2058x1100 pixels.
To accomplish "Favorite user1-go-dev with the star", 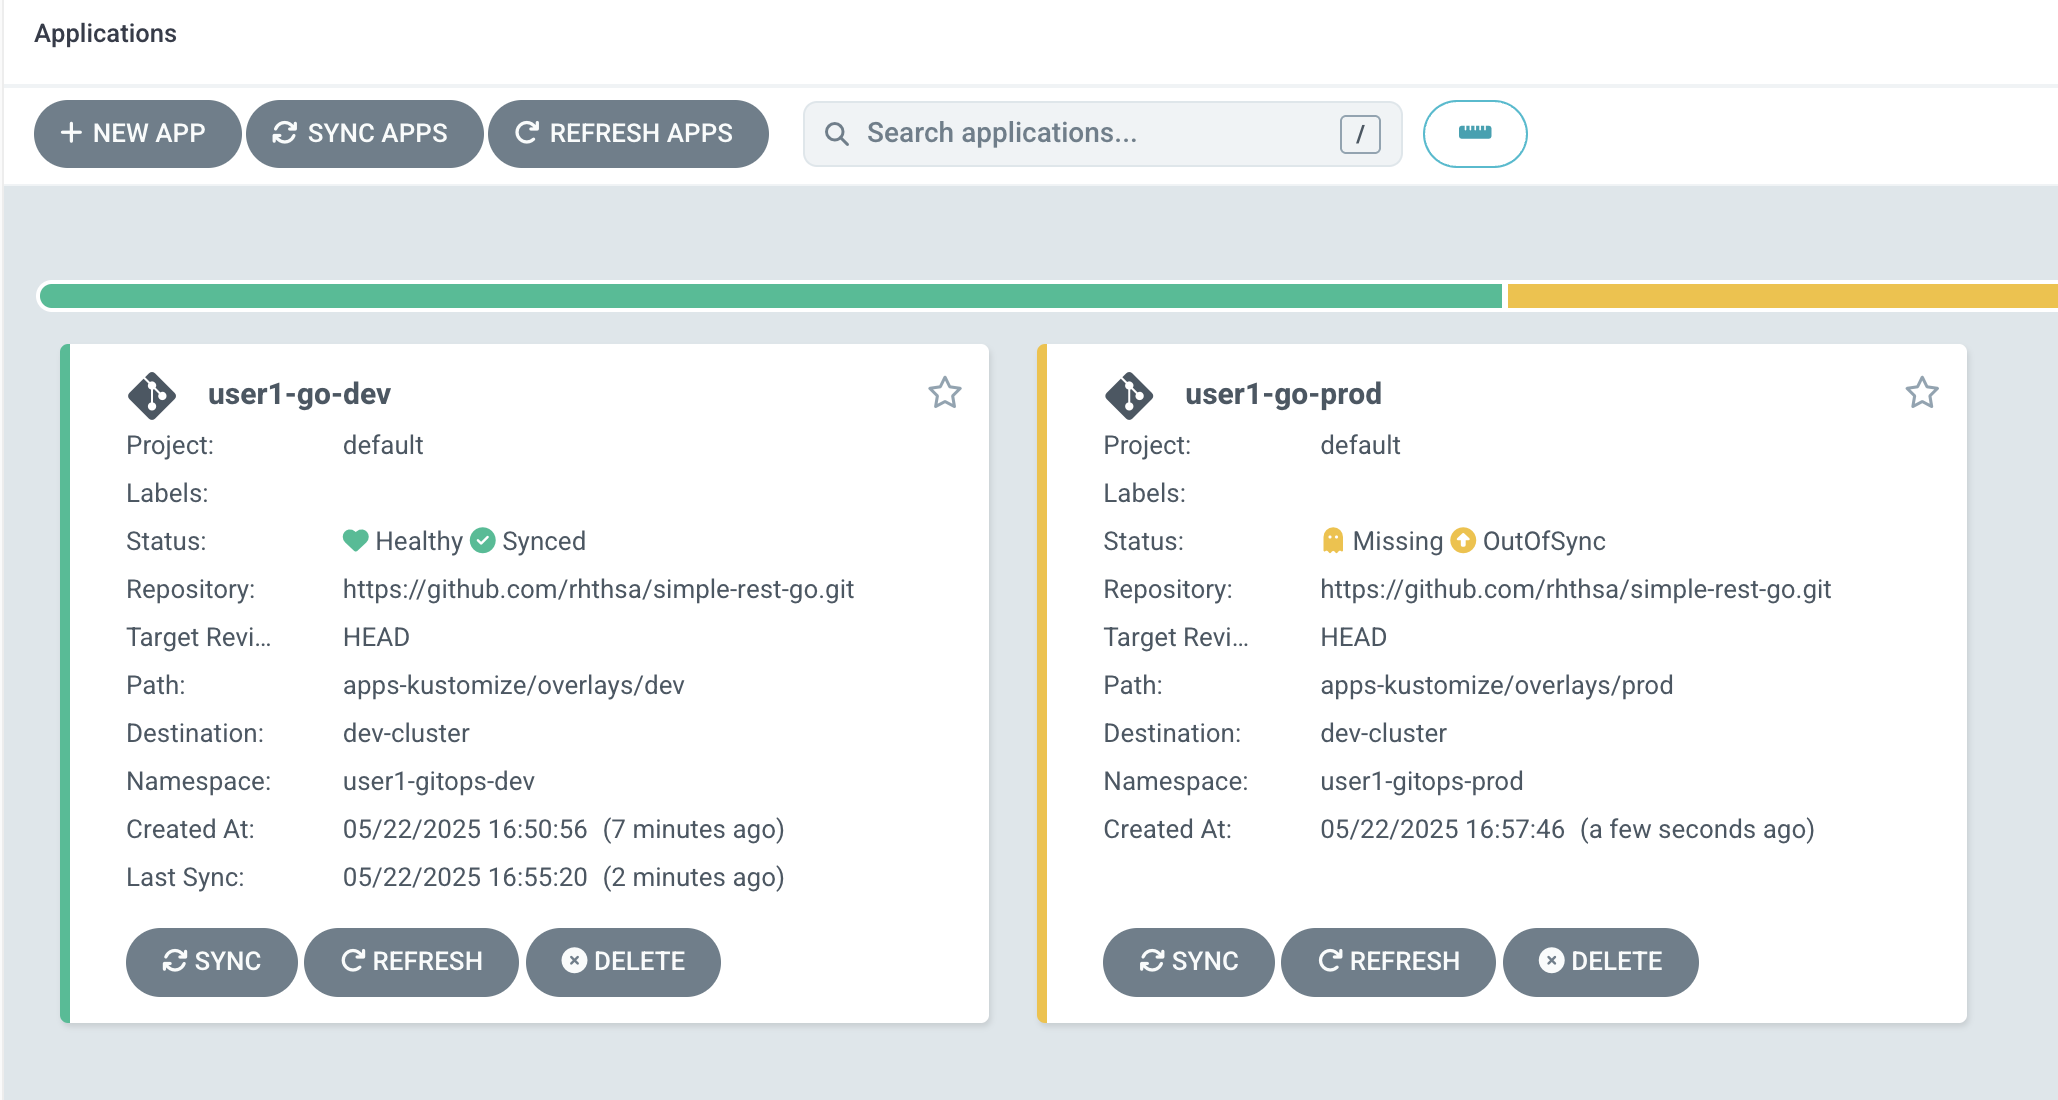I will click(944, 392).
